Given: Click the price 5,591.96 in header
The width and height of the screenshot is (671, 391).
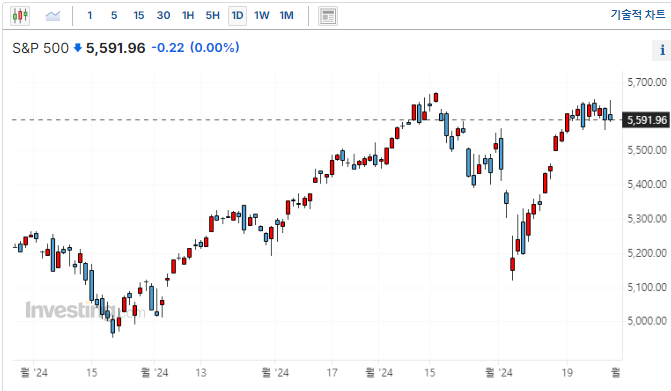Looking at the screenshot, I should pyautogui.click(x=116, y=48).
